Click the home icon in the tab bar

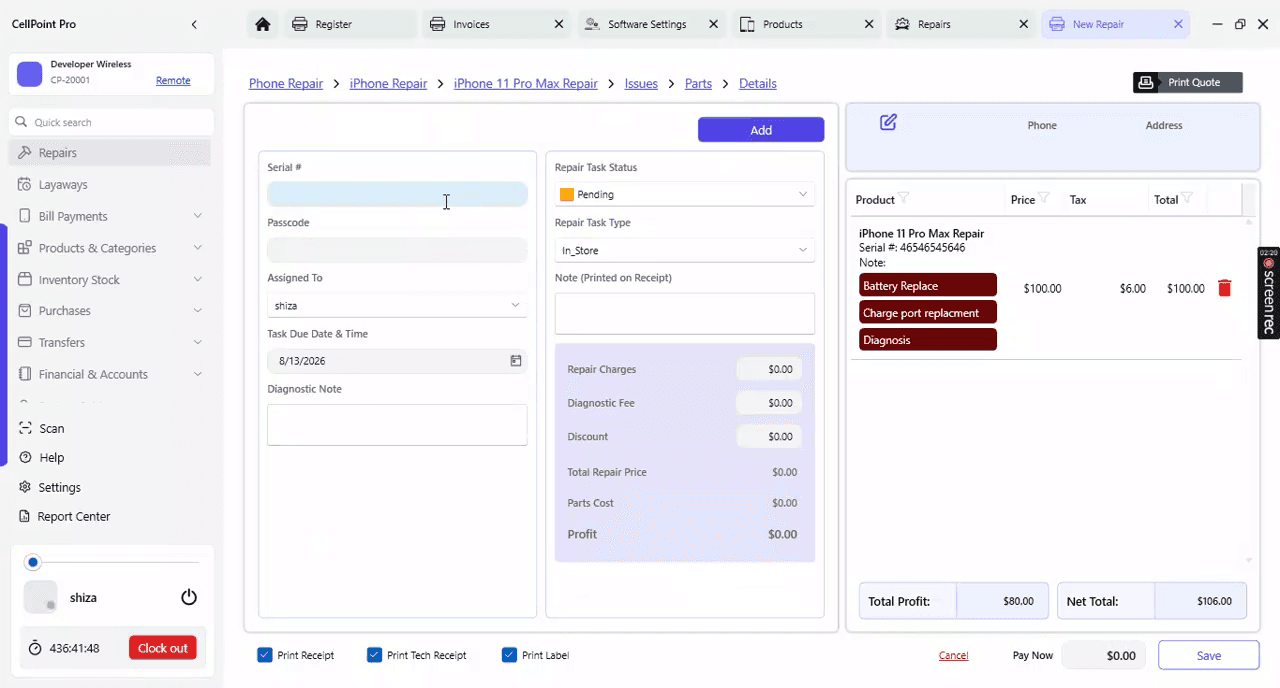[x=263, y=24]
